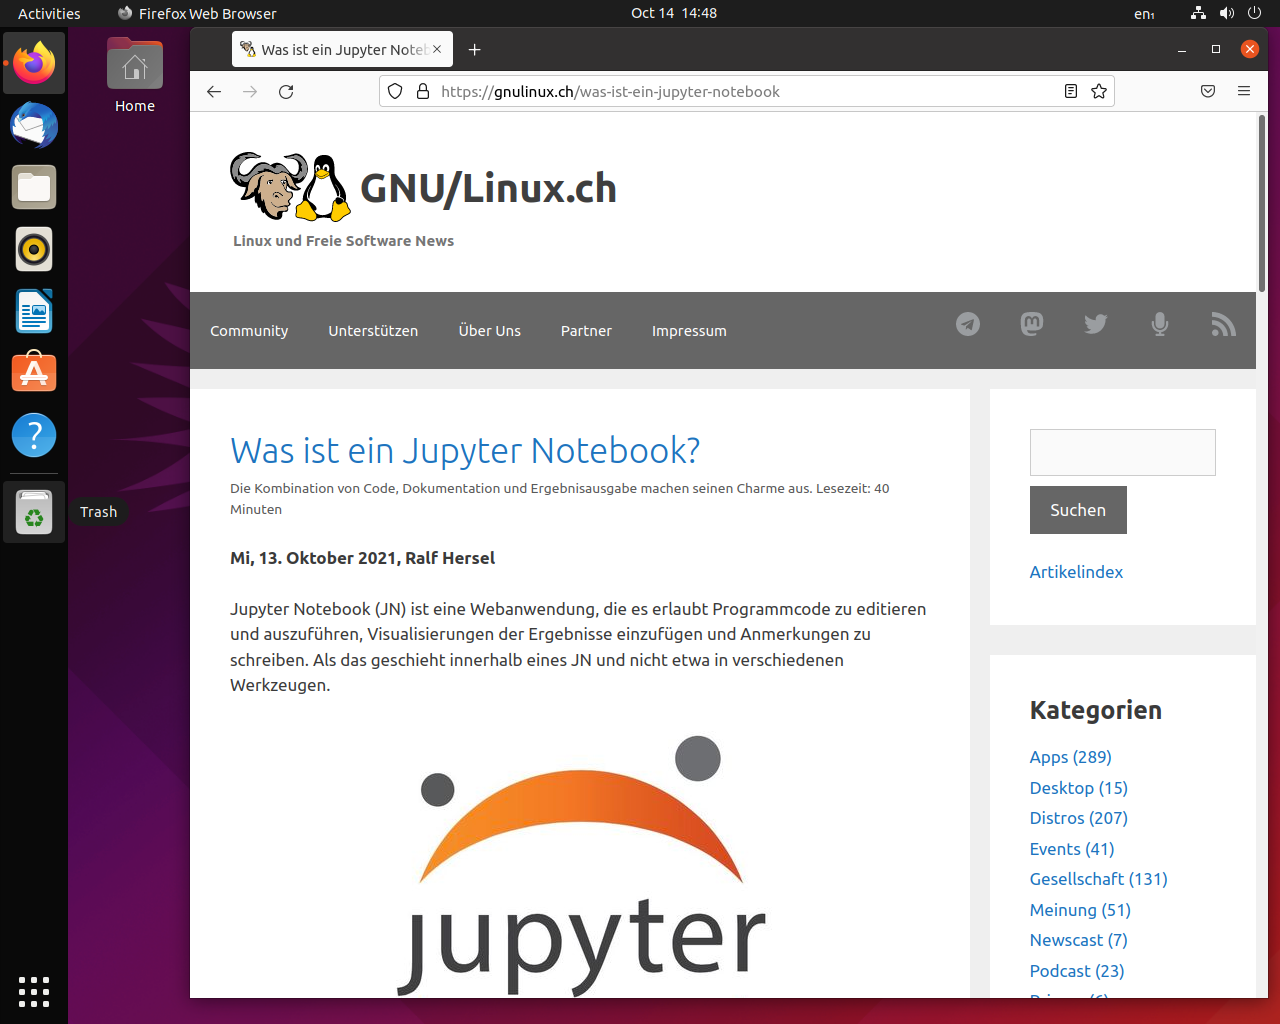Click the GNU/Linux.ch site title

click(488, 188)
